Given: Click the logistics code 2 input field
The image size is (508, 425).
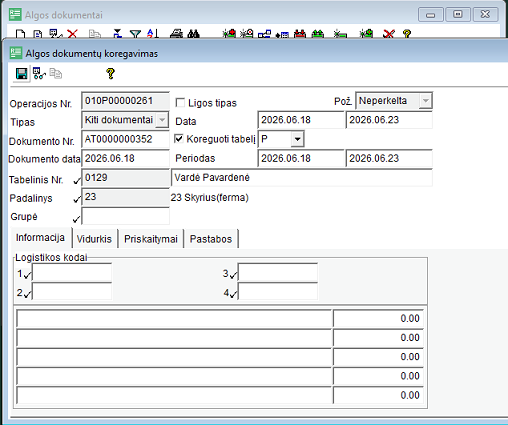Looking at the screenshot, I should pyautogui.click(x=72, y=291).
